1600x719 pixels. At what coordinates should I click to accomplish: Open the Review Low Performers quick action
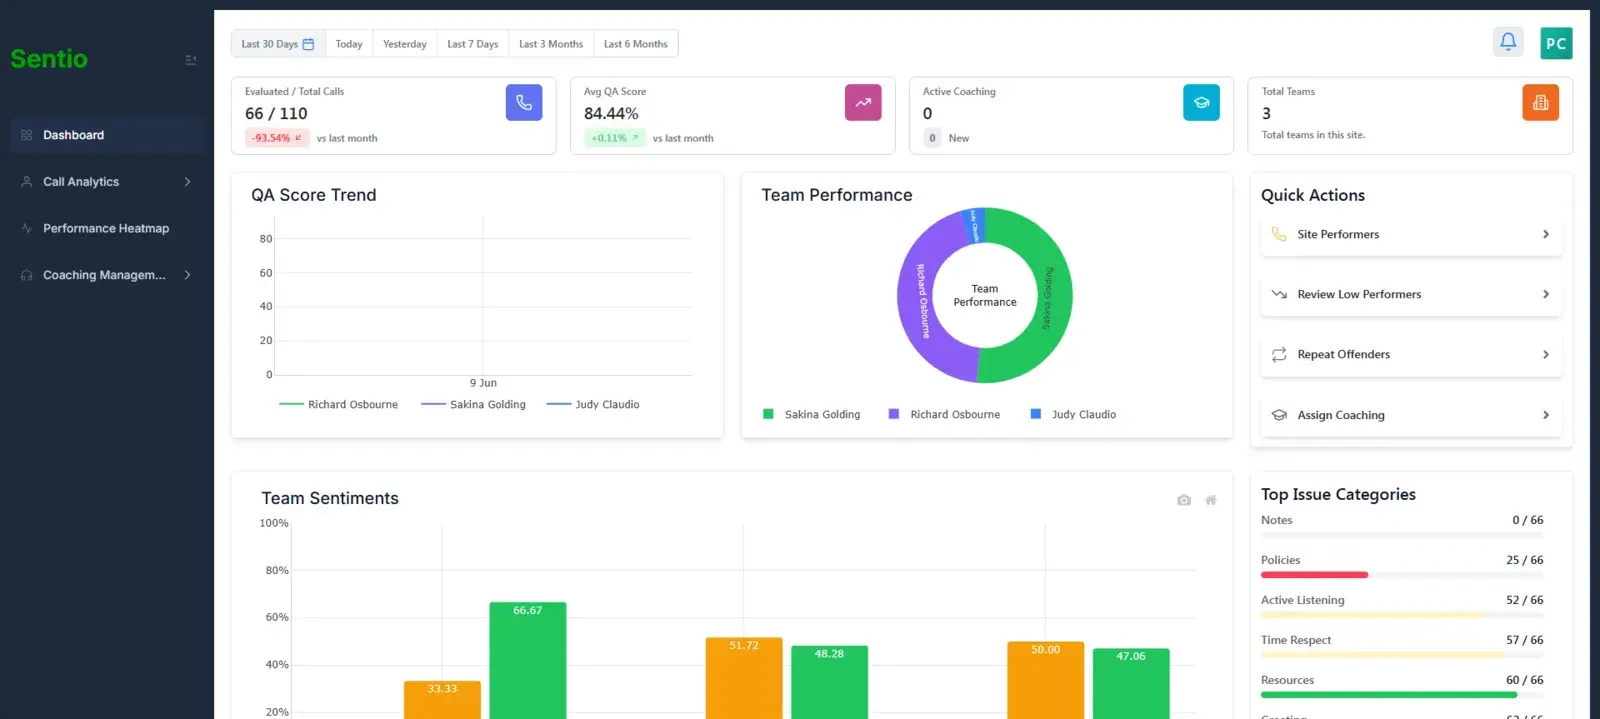tap(1411, 294)
